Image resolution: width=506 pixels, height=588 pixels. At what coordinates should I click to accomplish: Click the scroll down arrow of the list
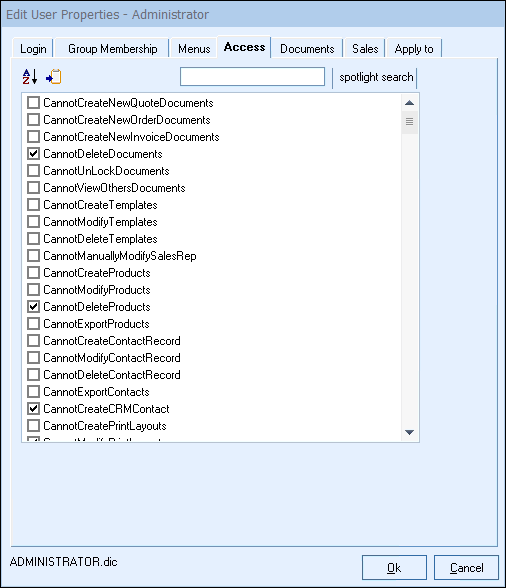tap(409, 432)
